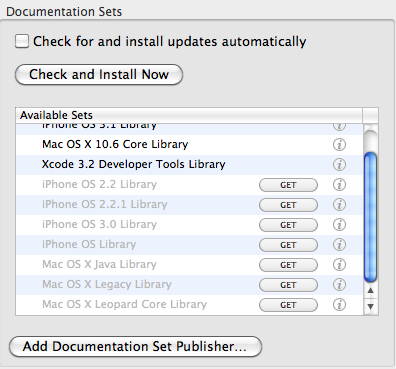
Task: Select Mac OS X Java Library row text
Action: pyautogui.click(x=99, y=264)
